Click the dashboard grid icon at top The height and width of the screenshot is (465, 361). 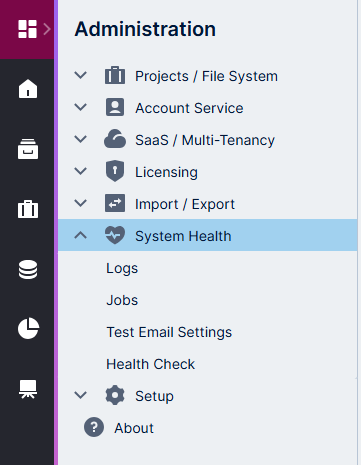pos(27,29)
